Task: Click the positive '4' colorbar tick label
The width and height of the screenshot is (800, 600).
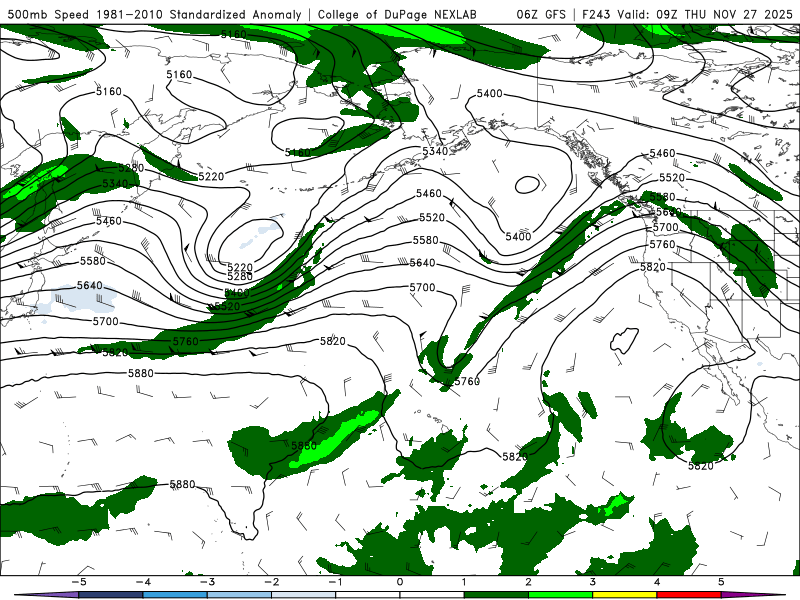Action: 657,582
